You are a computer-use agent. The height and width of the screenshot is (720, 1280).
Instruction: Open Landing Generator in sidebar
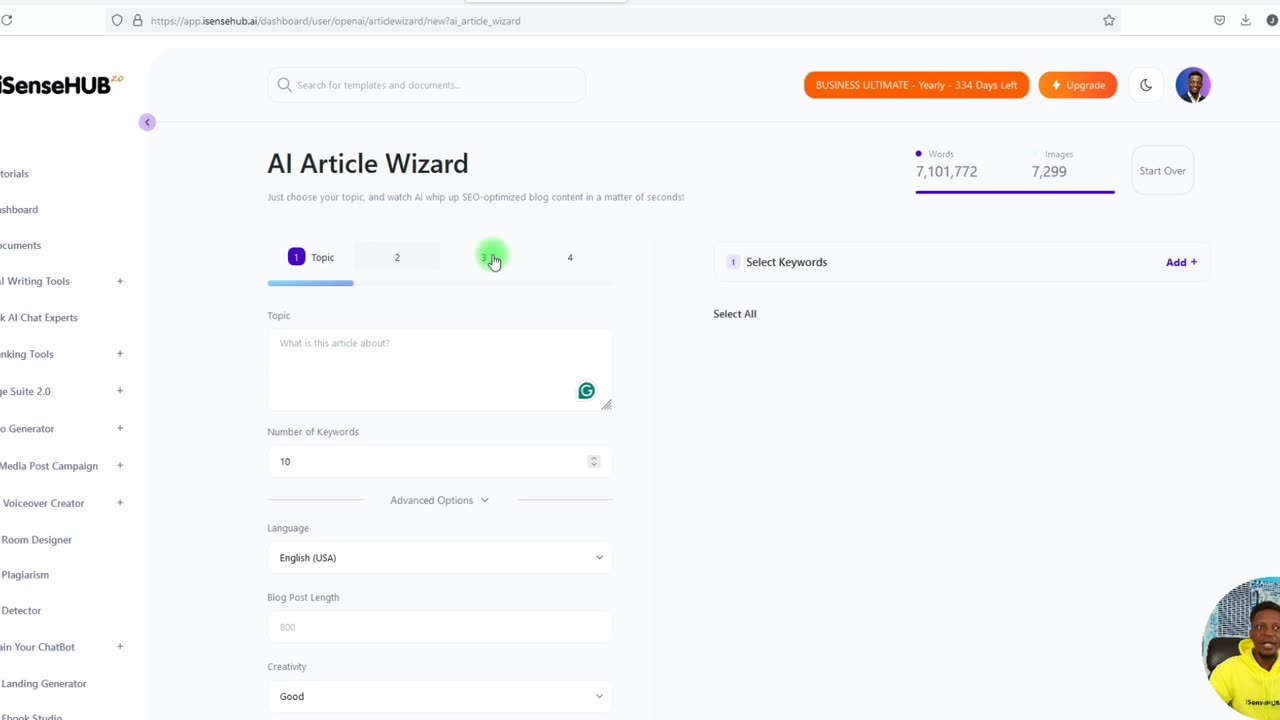[x=43, y=684]
